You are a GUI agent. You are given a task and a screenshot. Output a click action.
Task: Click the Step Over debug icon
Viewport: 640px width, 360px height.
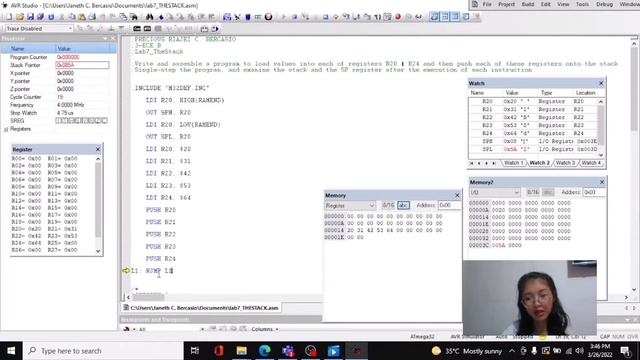point(356,17)
